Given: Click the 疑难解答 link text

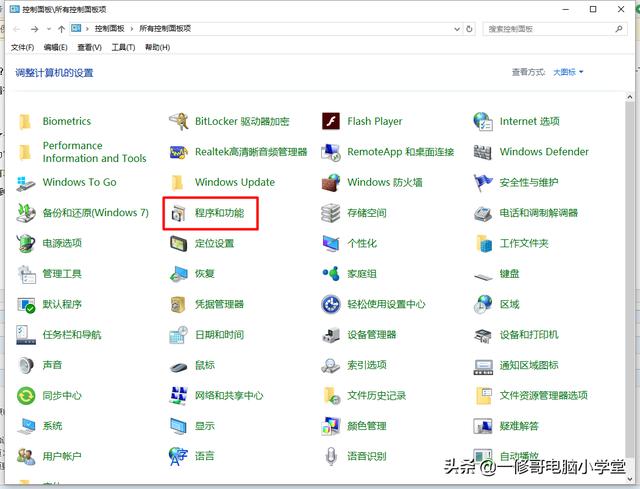Looking at the screenshot, I should 519,426.
